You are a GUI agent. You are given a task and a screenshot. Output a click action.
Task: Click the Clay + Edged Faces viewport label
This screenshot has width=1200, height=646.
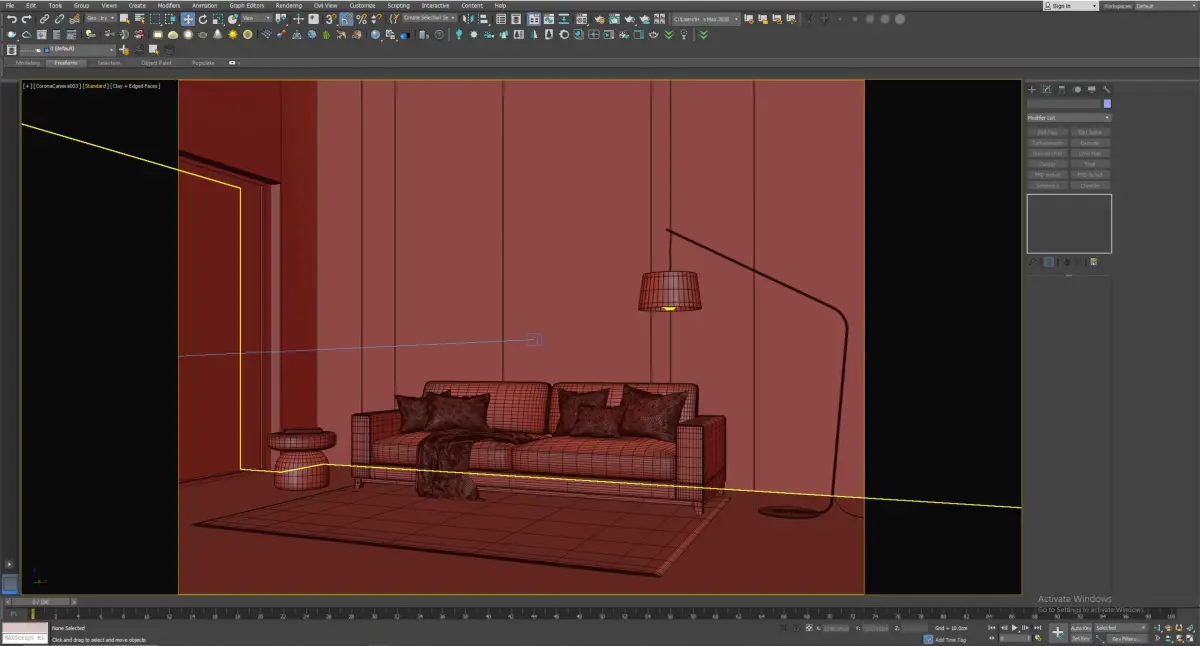[135, 86]
